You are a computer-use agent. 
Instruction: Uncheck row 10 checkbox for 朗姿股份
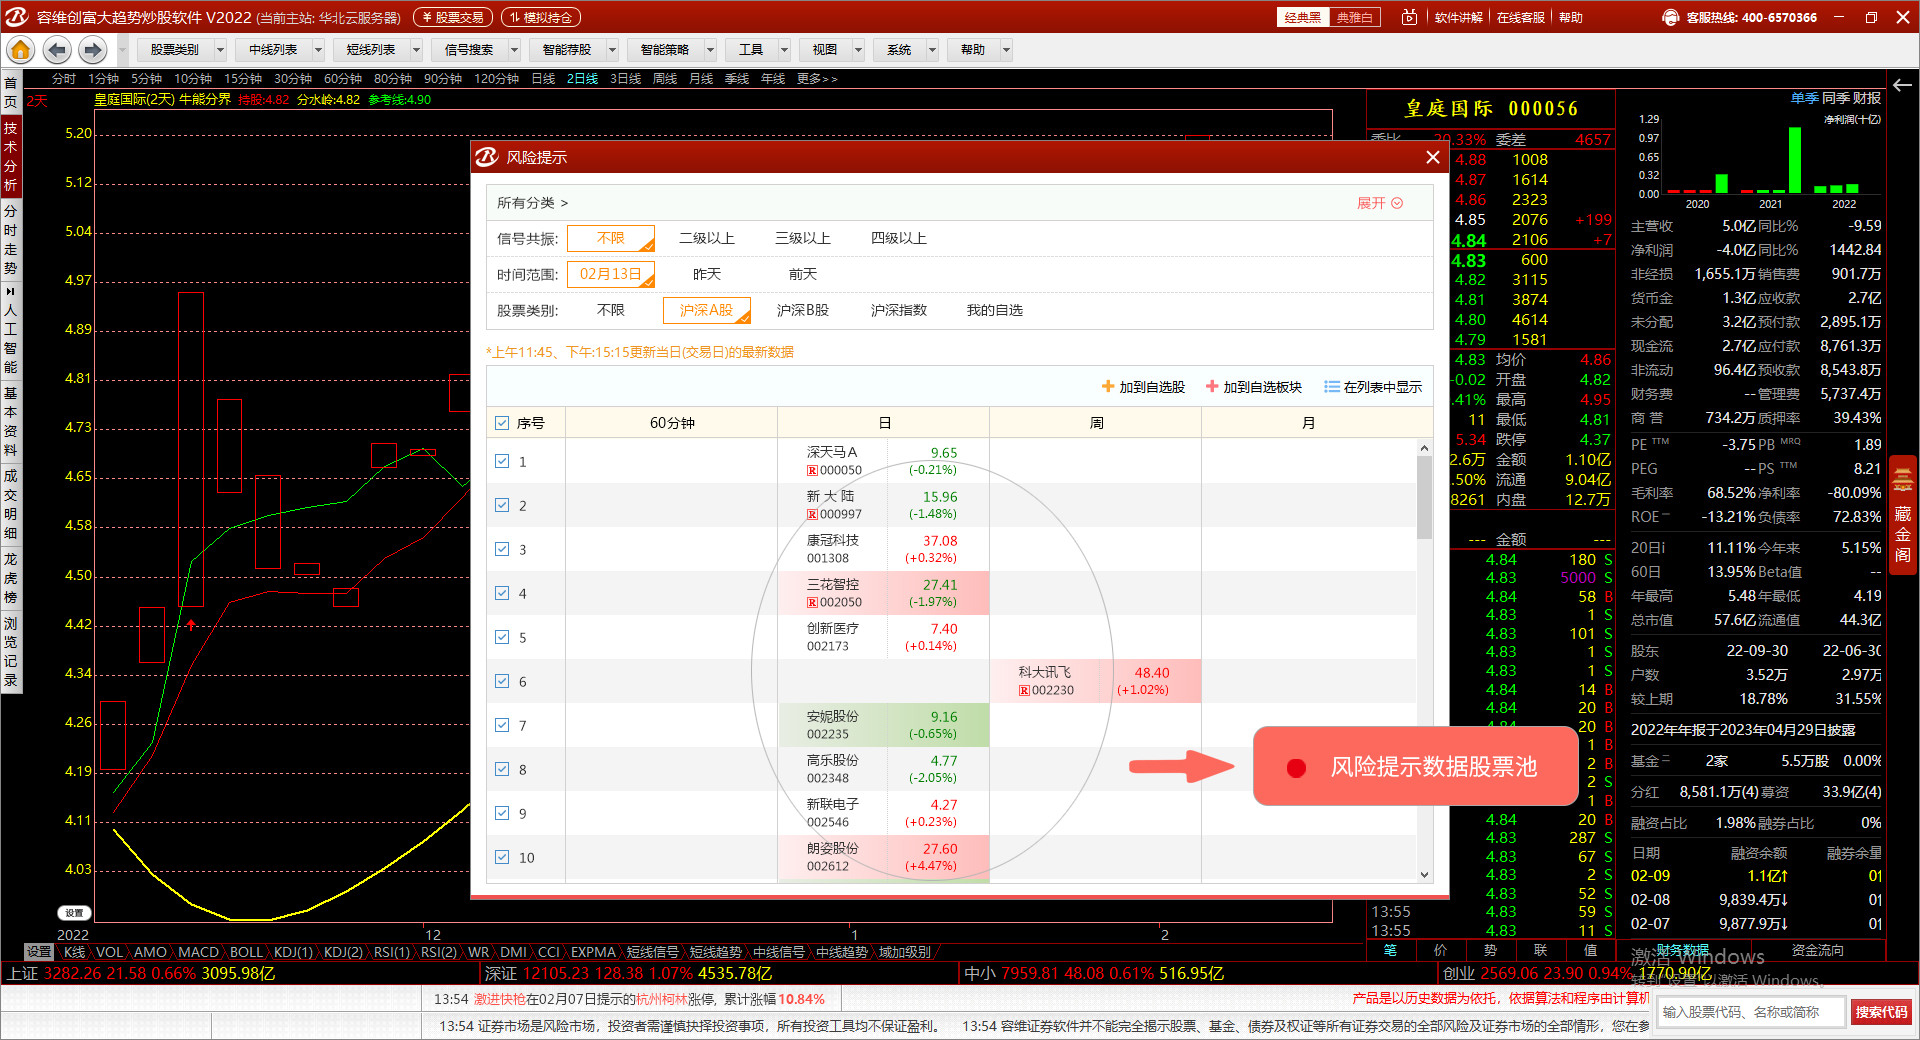coord(502,857)
